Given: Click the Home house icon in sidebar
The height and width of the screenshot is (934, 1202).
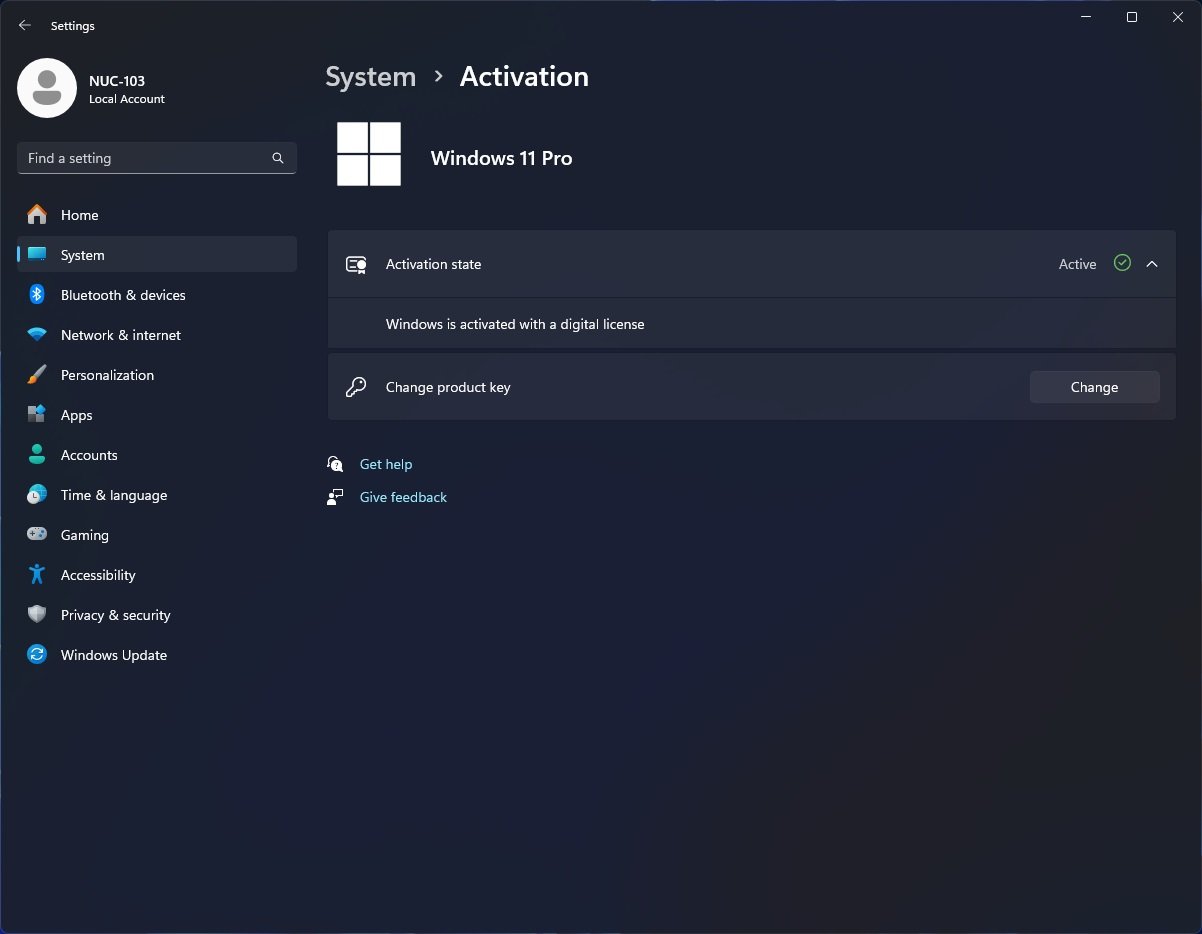Looking at the screenshot, I should (x=37, y=215).
